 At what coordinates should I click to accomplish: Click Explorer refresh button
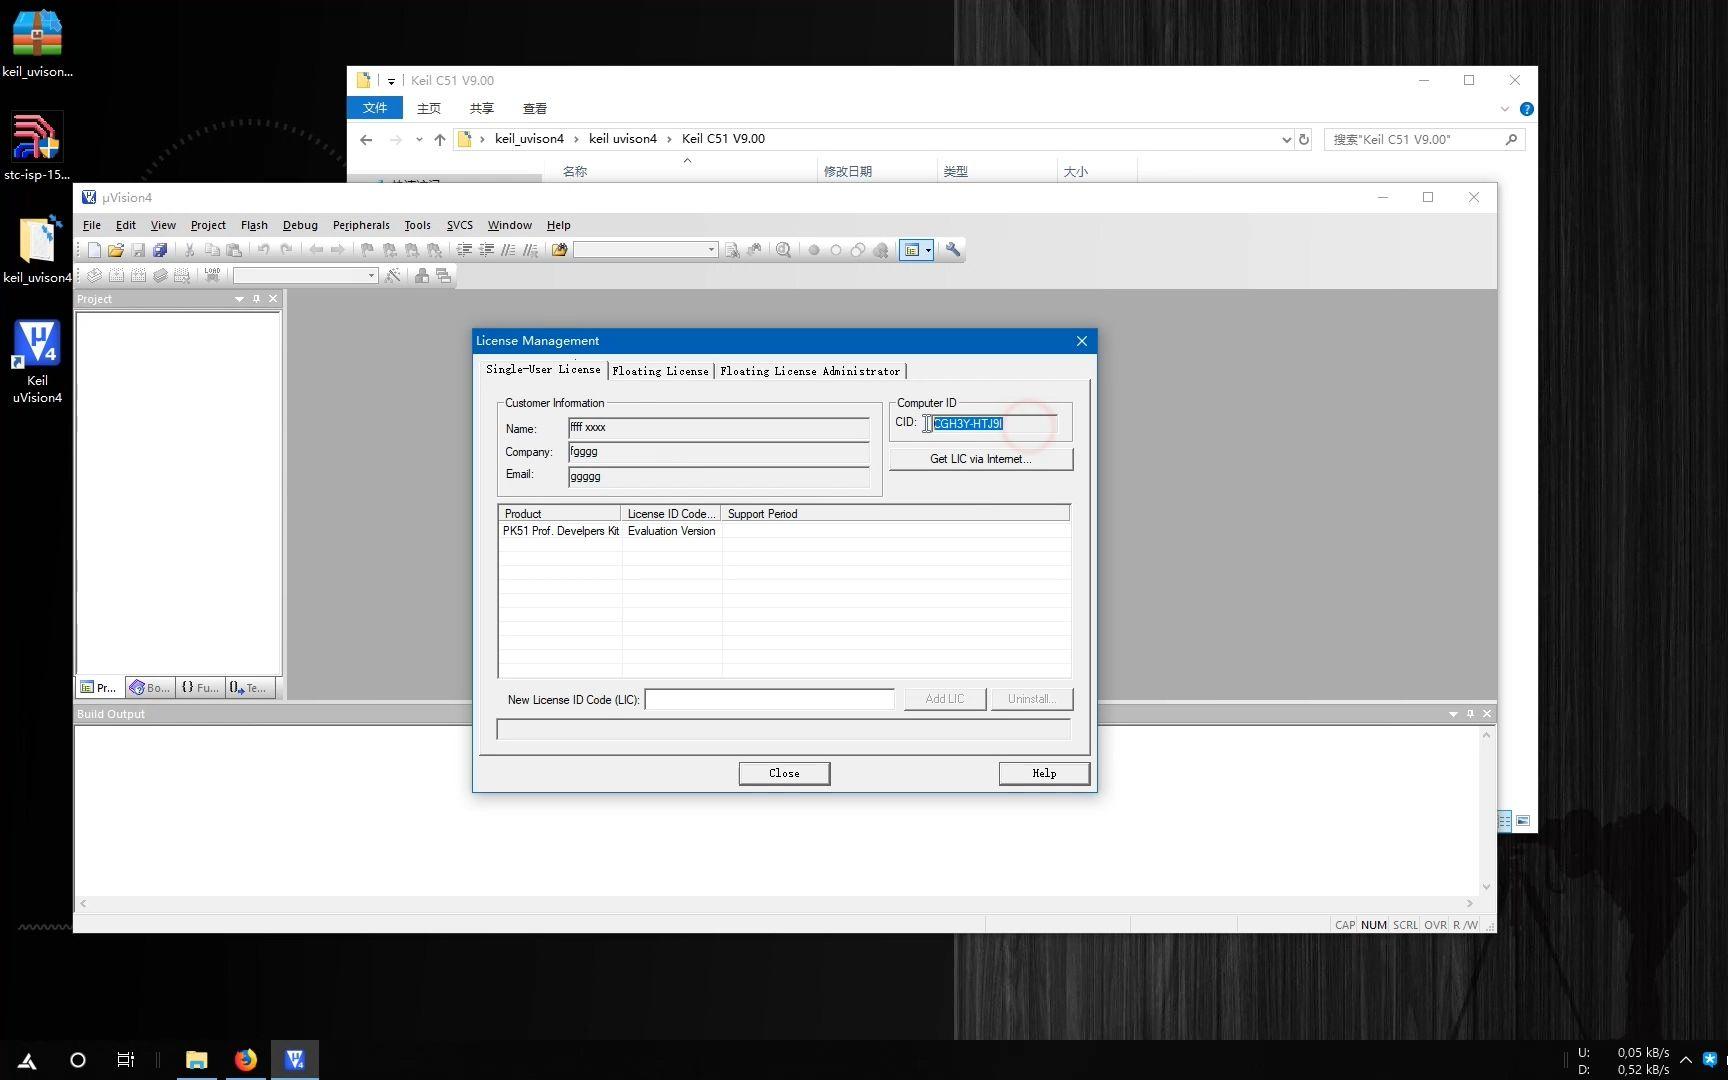point(1304,140)
